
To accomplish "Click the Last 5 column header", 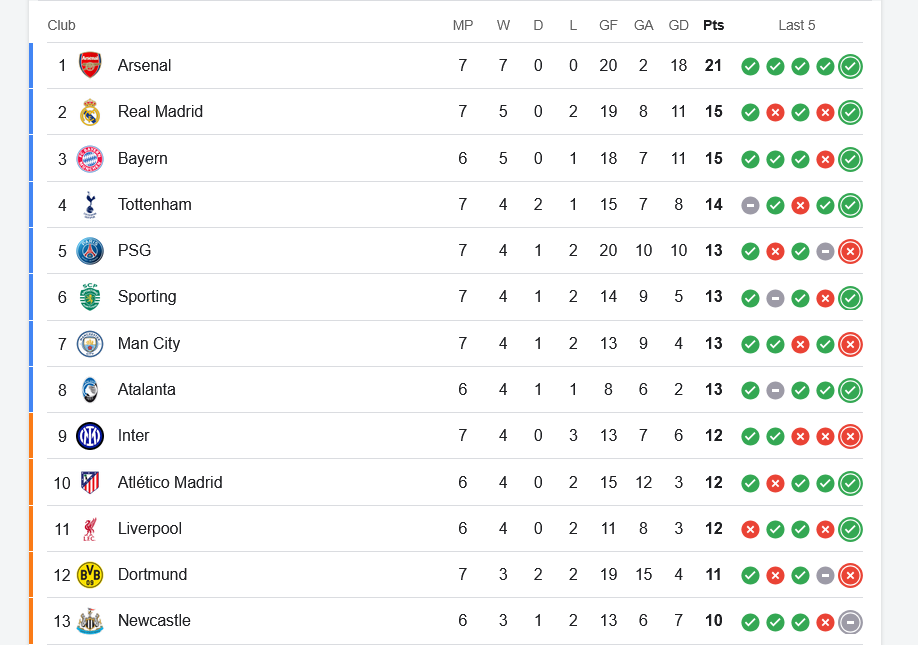I will pyautogui.click(x=797, y=25).
